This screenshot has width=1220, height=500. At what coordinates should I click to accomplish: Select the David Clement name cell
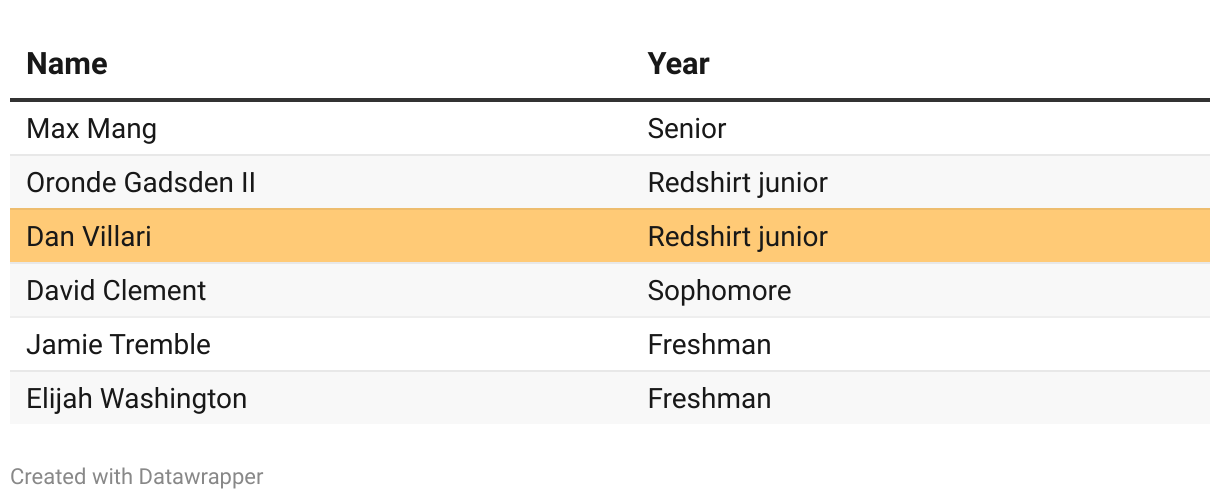pos(116,291)
